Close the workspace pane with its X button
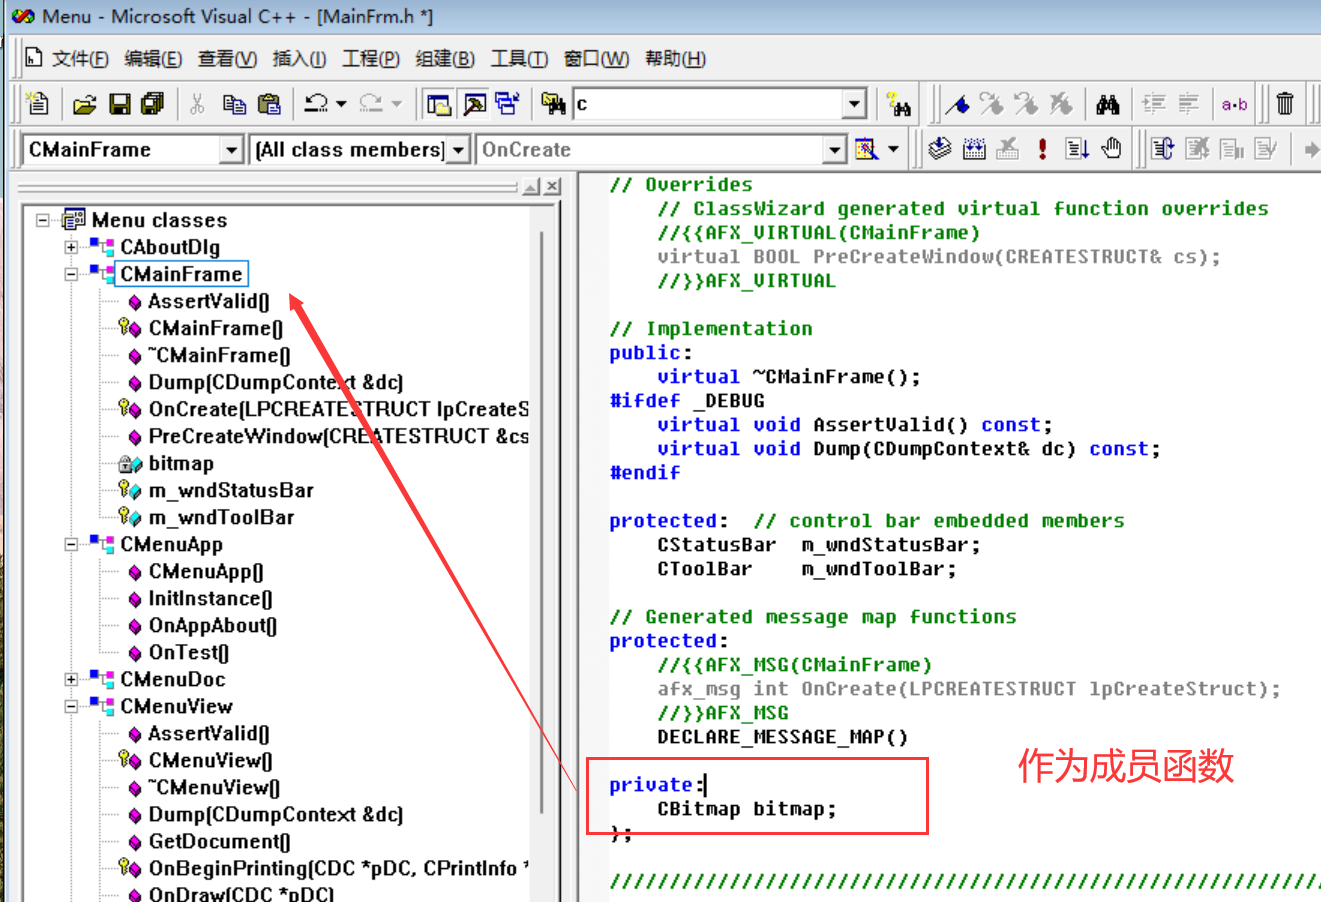The width and height of the screenshot is (1321, 902). point(553,186)
